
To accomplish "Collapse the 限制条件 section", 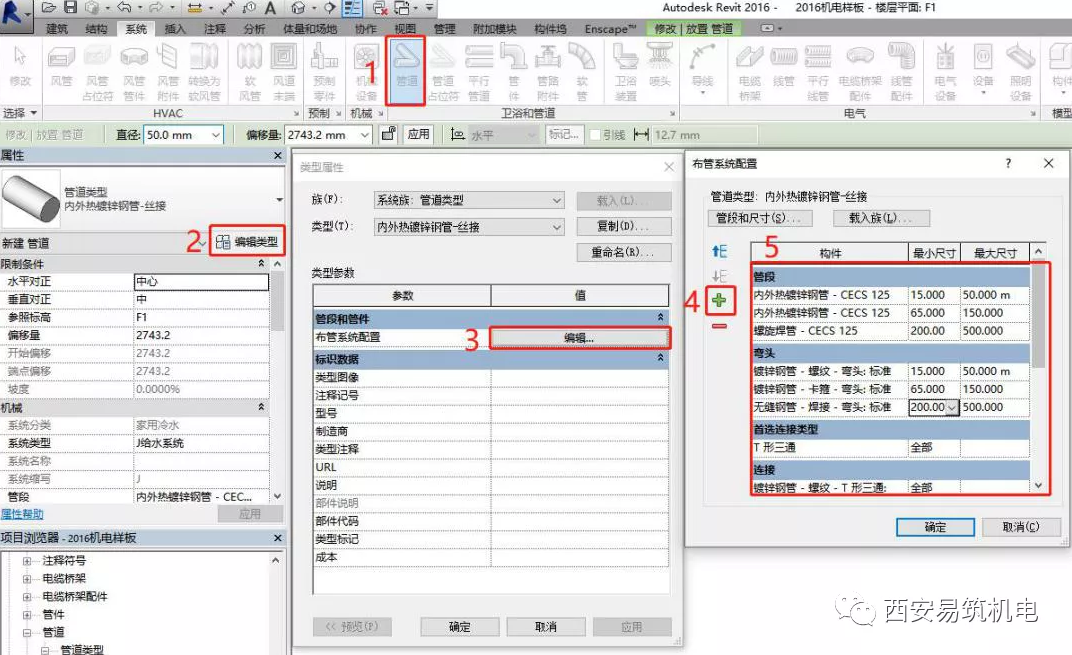I will (x=261, y=264).
